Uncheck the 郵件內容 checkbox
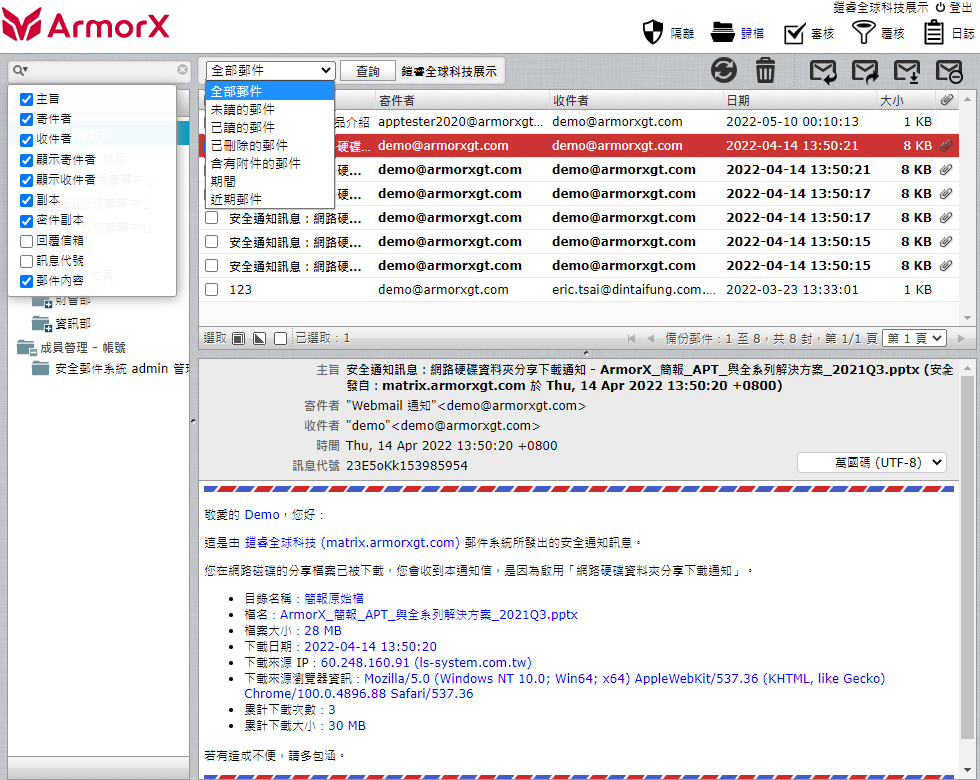 [26, 281]
